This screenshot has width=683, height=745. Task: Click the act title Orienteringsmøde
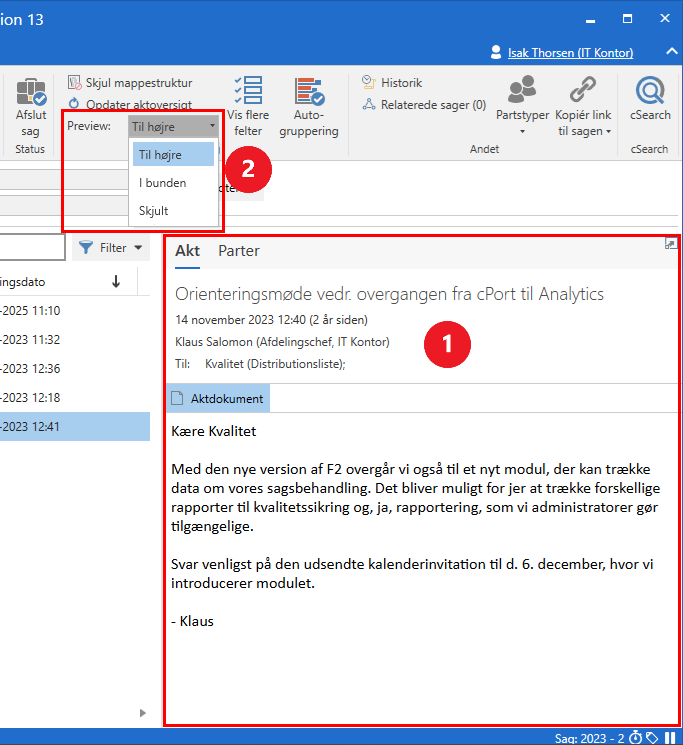[389, 294]
